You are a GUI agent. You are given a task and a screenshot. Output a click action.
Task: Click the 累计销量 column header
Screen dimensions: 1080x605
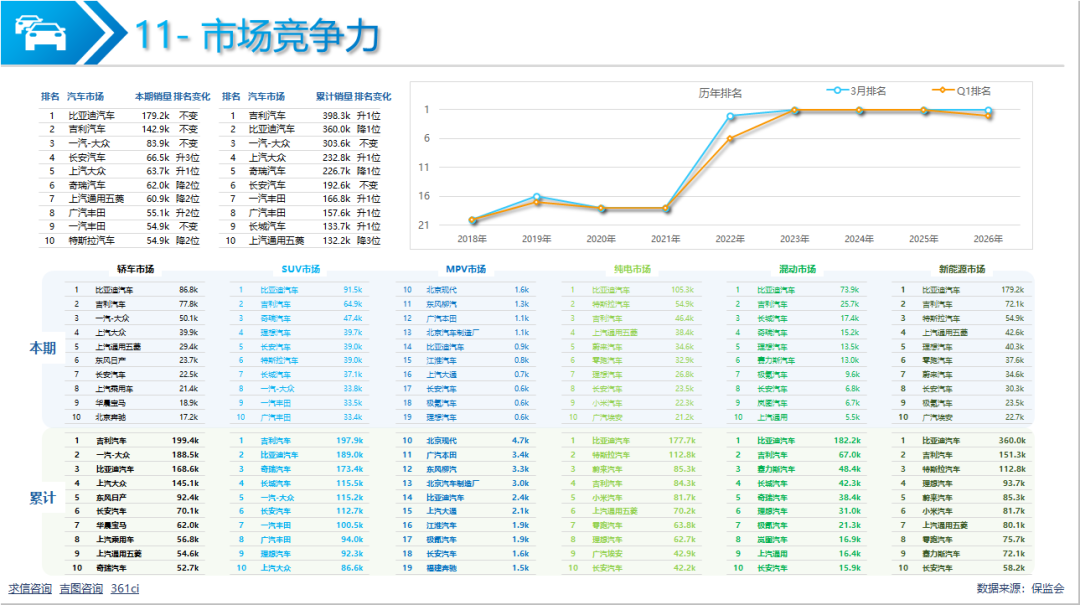(x=334, y=96)
